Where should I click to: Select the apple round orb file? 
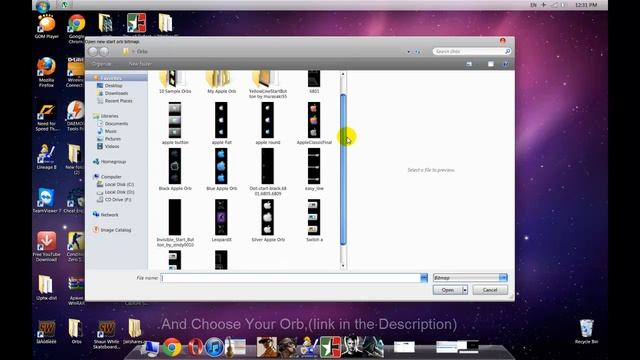pos(268,120)
